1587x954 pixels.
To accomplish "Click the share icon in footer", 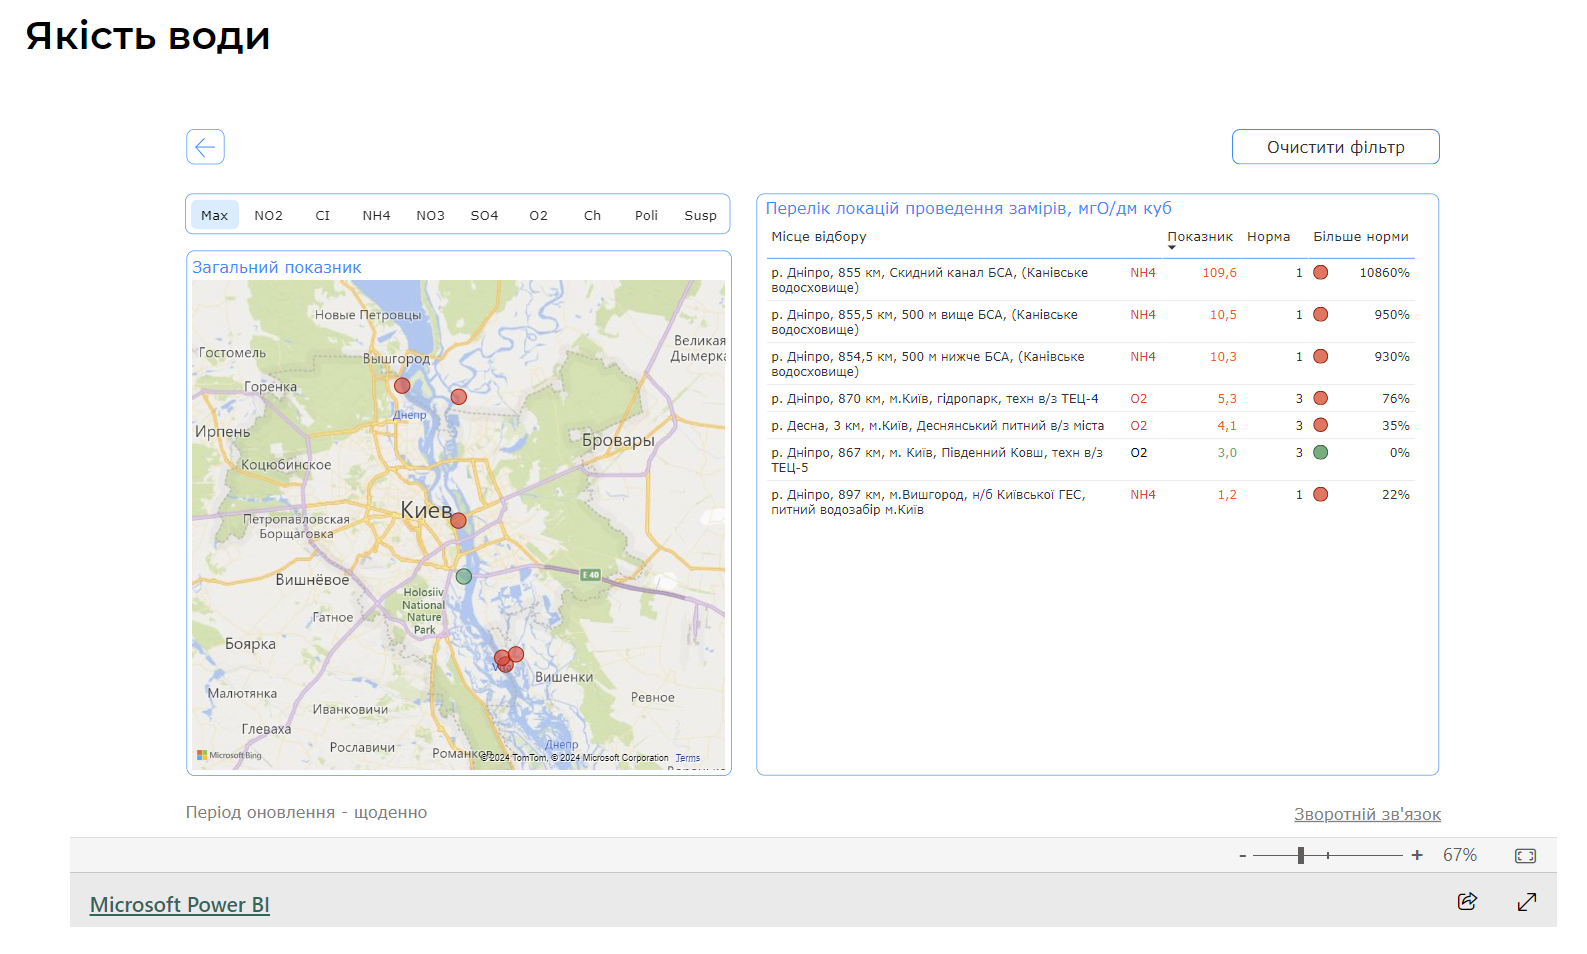I will 1467,901.
